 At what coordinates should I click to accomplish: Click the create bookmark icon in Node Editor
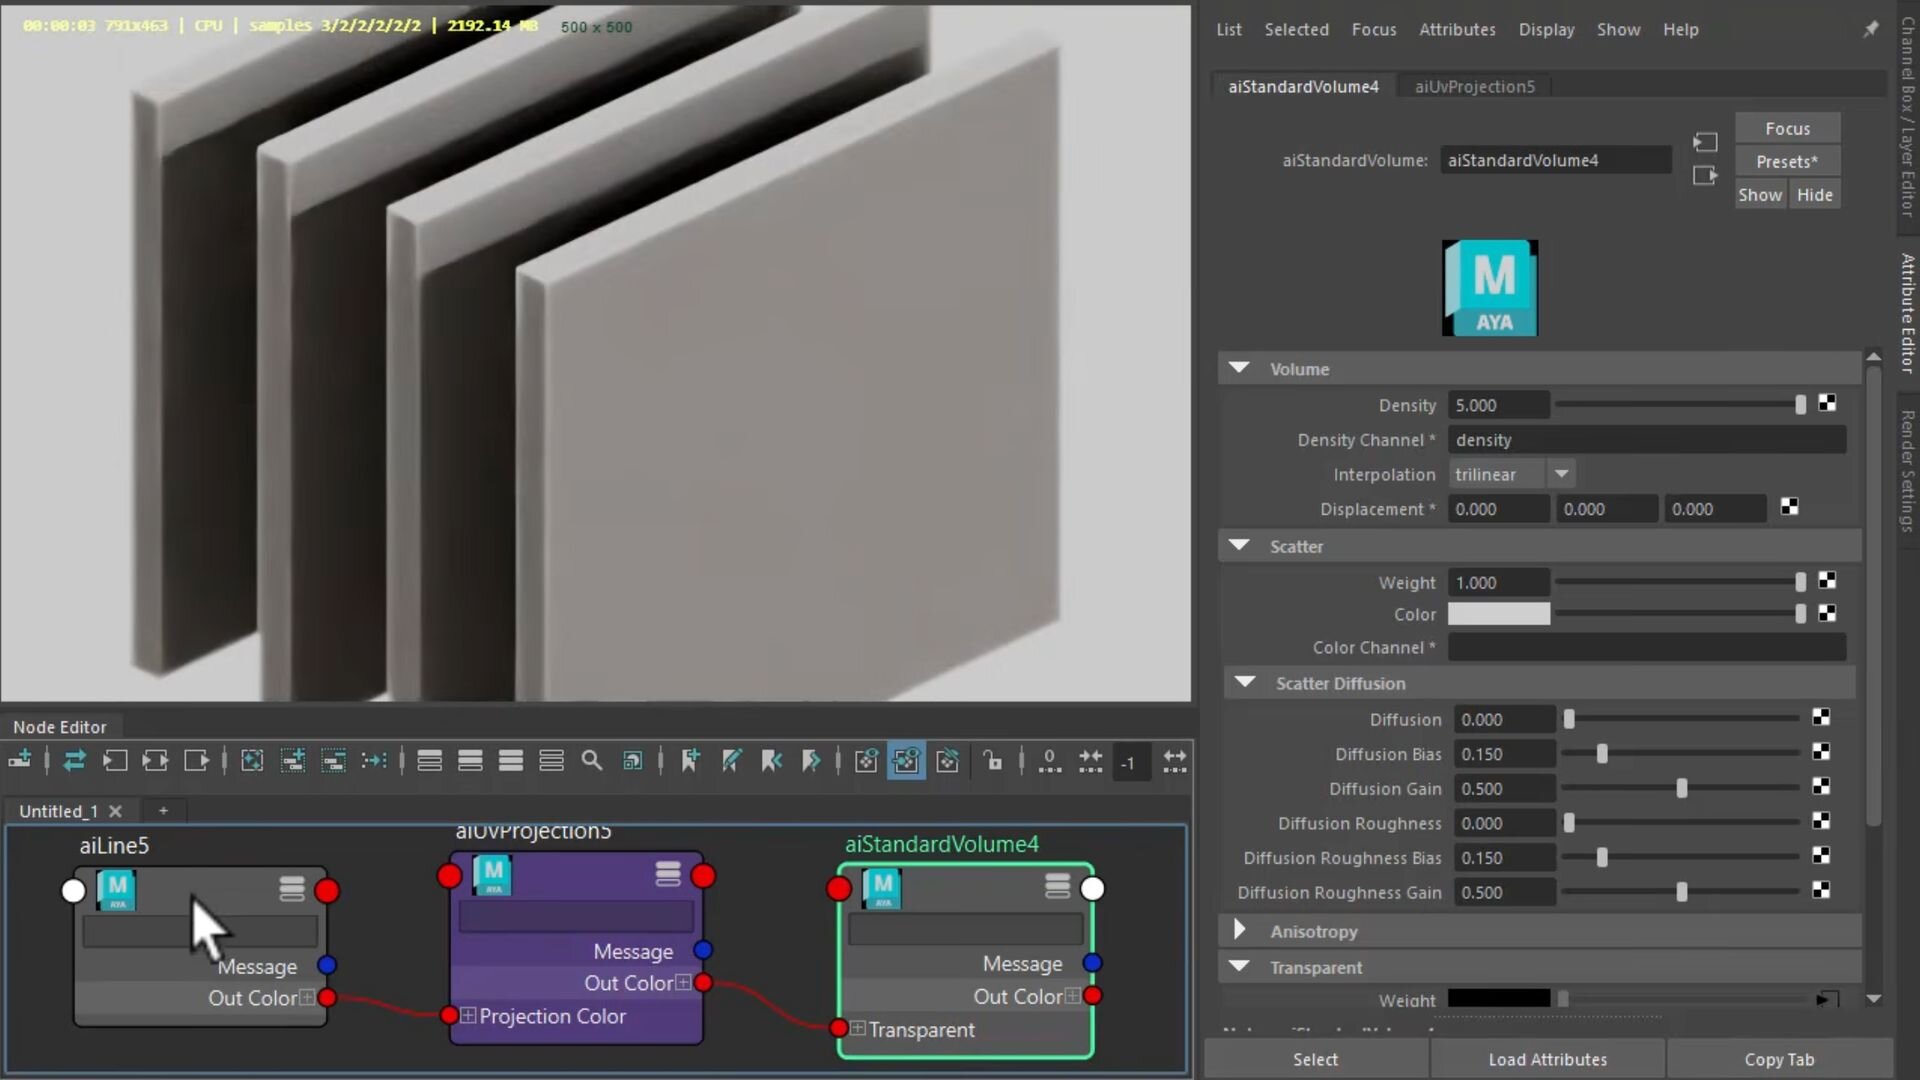690,761
